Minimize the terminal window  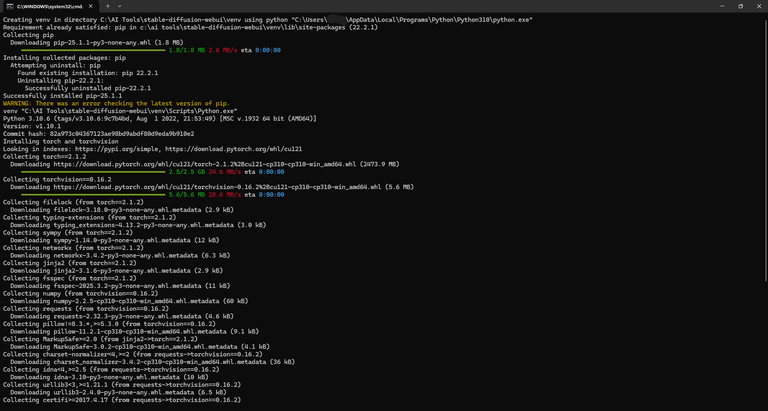click(722, 6)
